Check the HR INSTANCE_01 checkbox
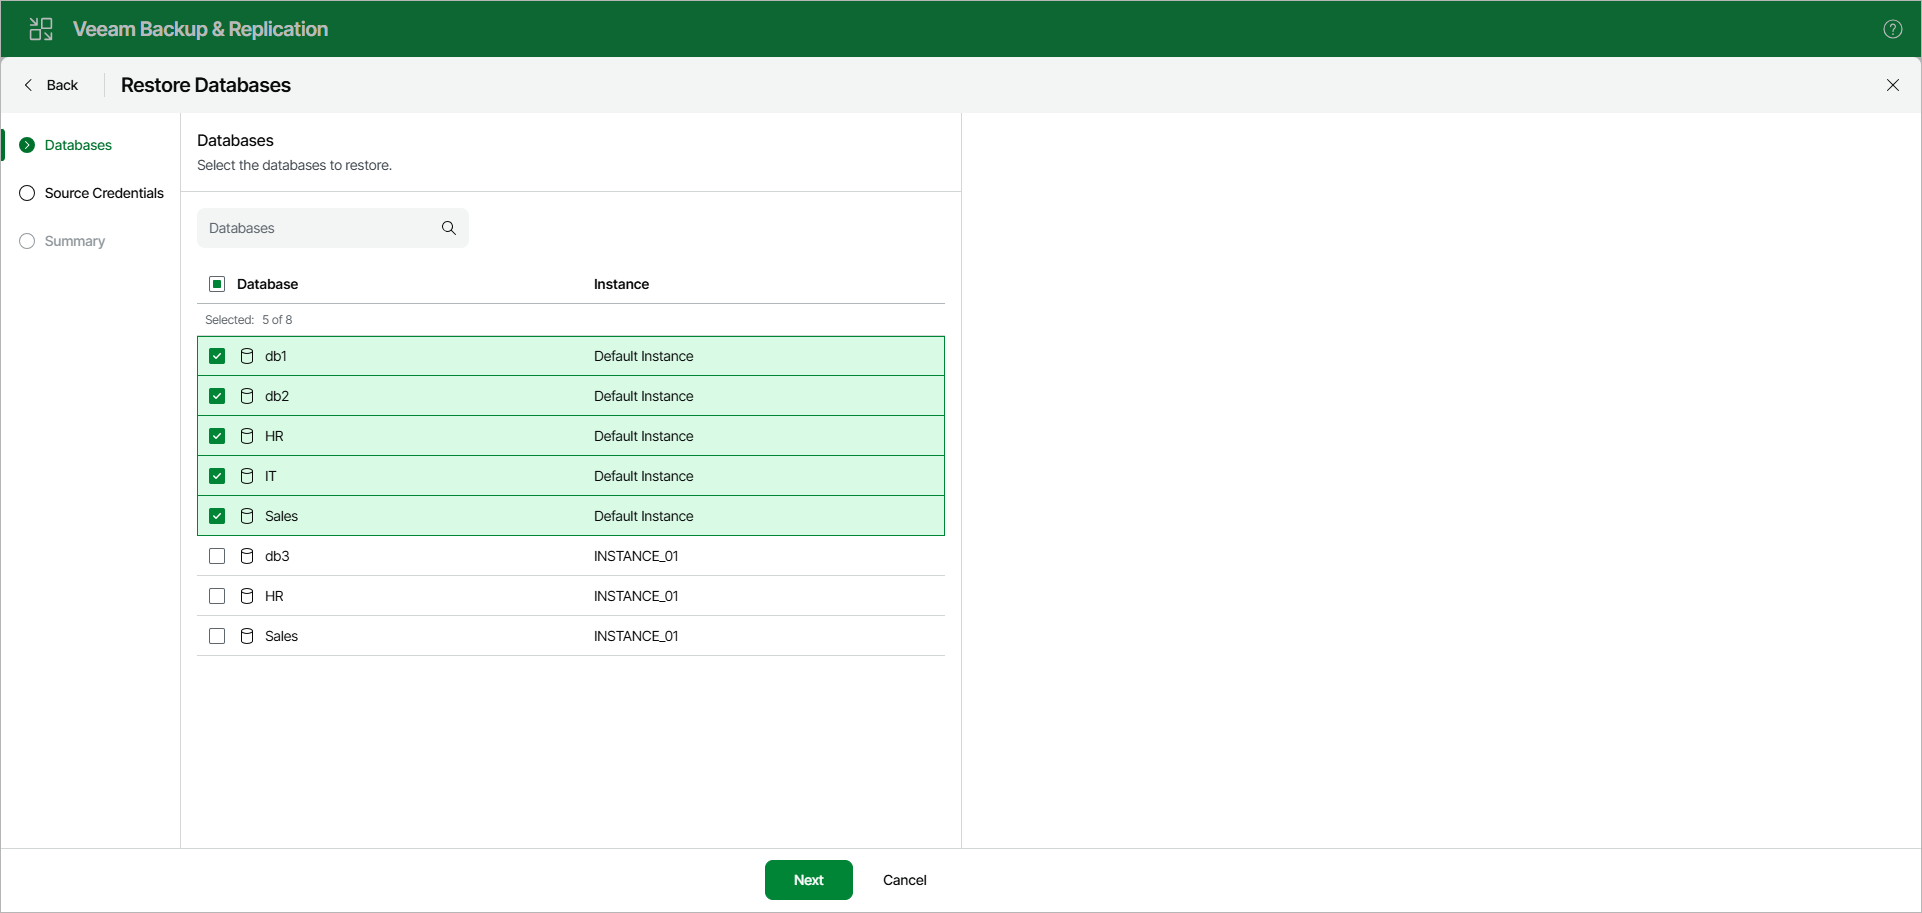The height and width of the screenshot is (913, 1922). click(217, 596)
